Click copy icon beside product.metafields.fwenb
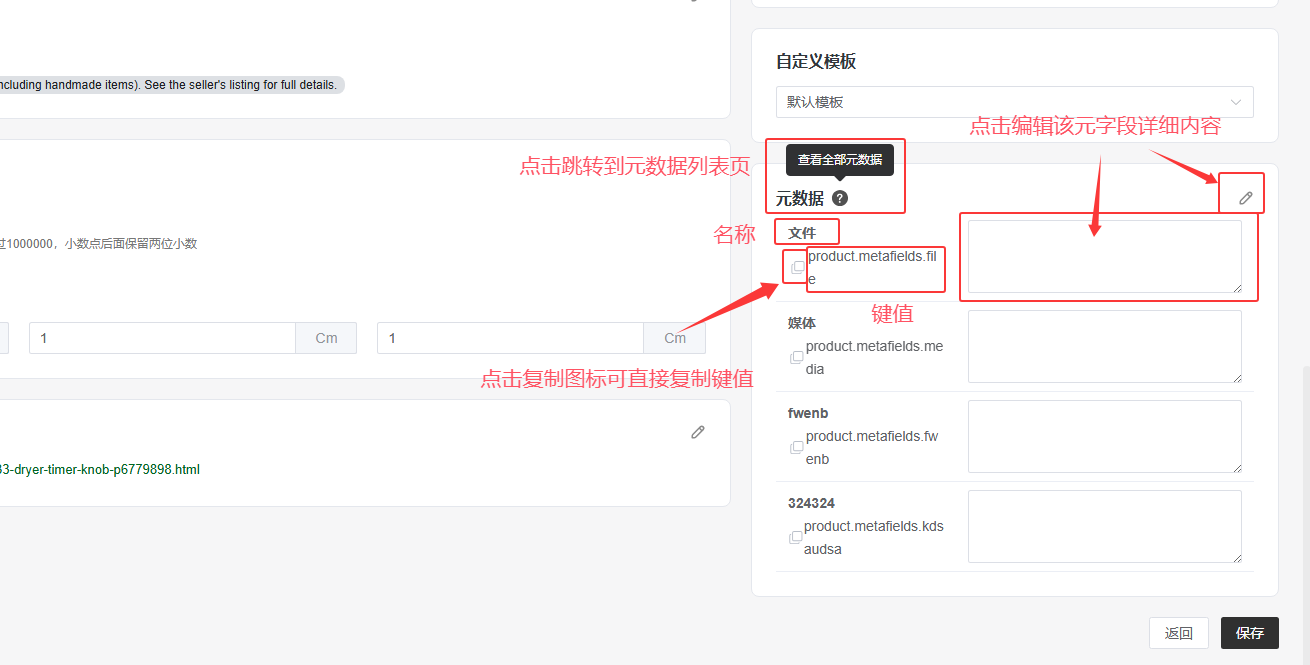 796,447
